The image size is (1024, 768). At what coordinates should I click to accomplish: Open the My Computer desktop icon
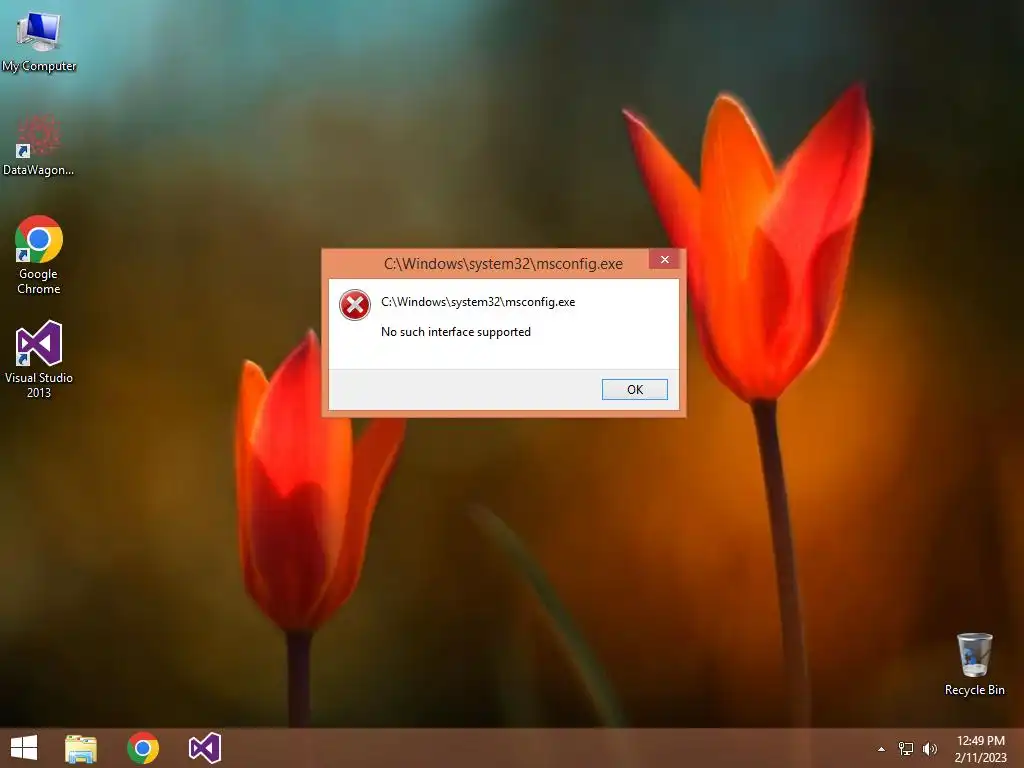point(39,40)
